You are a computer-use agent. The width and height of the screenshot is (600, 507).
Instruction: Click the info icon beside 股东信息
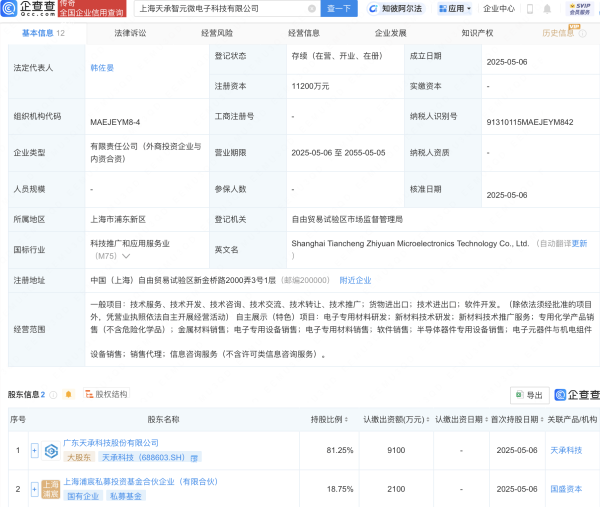coord(53,395)
